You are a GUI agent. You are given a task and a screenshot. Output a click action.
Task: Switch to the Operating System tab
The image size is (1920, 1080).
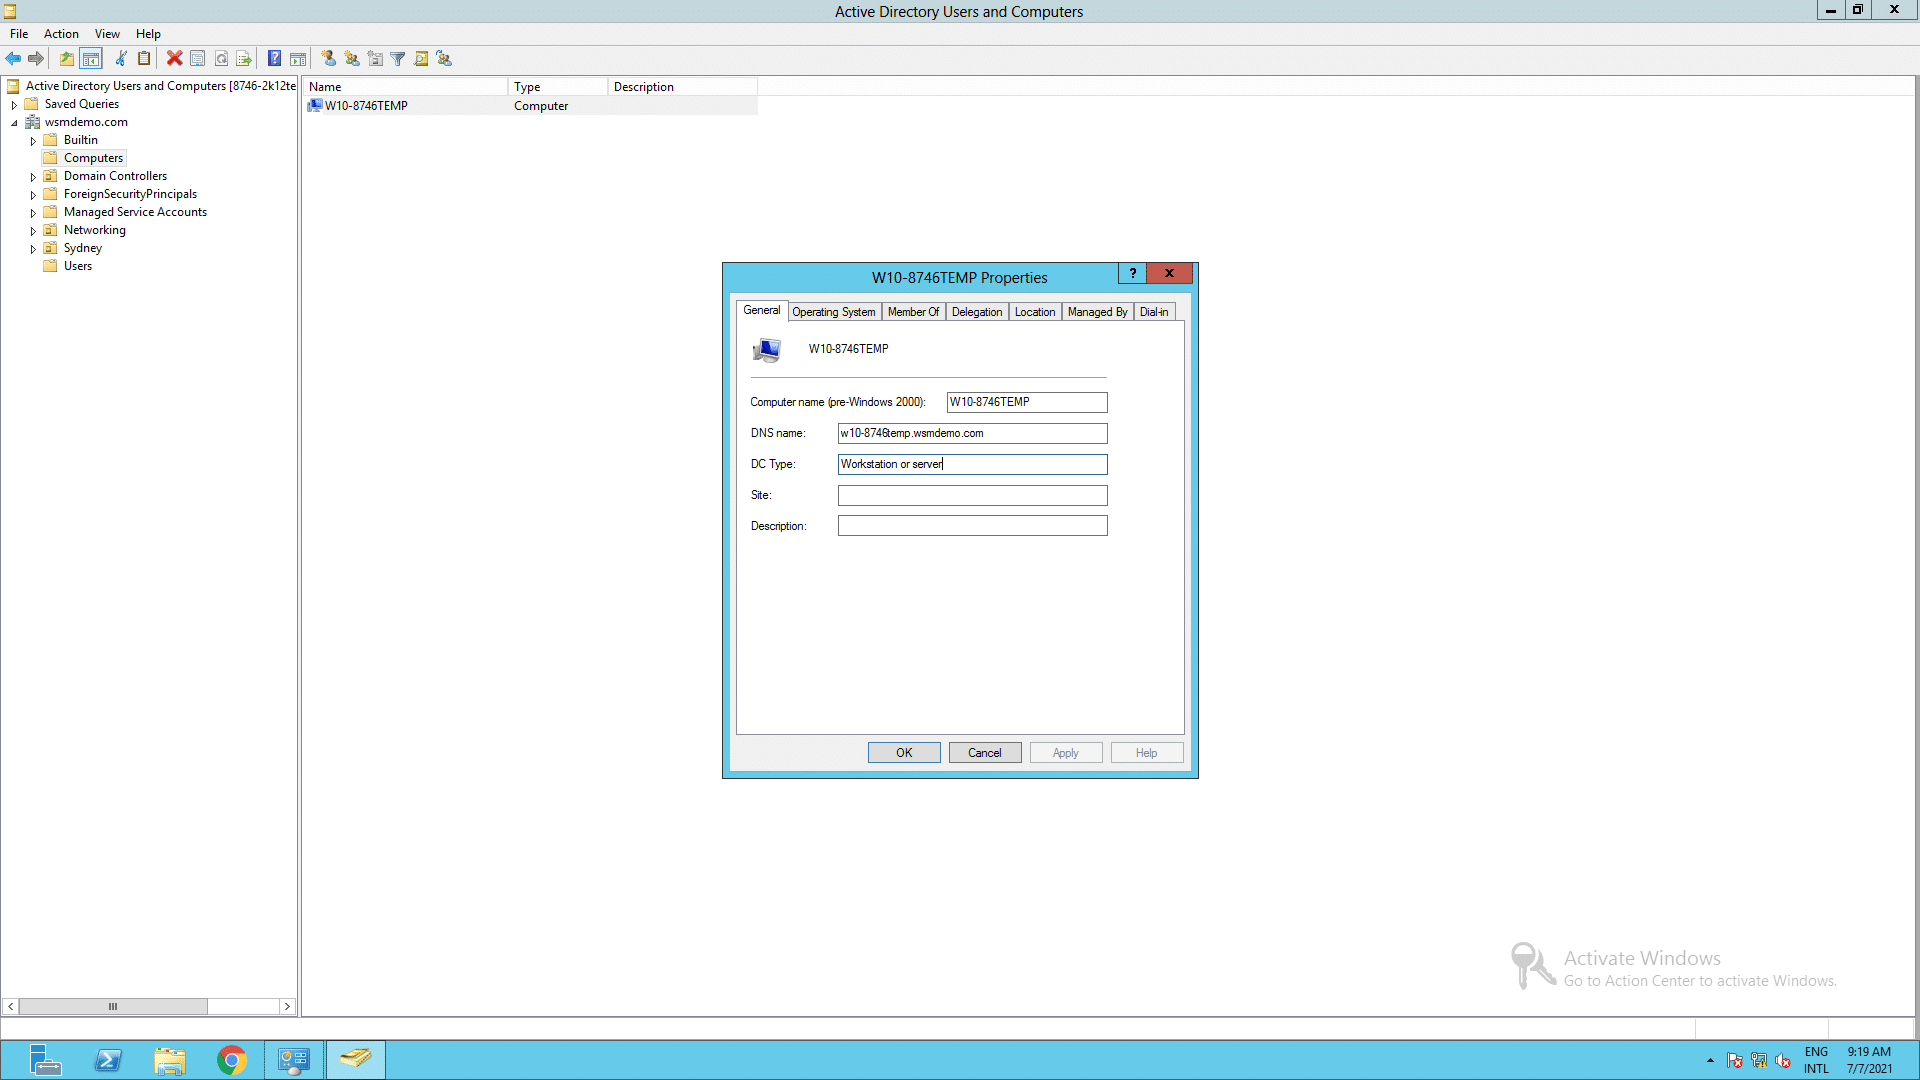pyautogui.click(x=834, y=312)
